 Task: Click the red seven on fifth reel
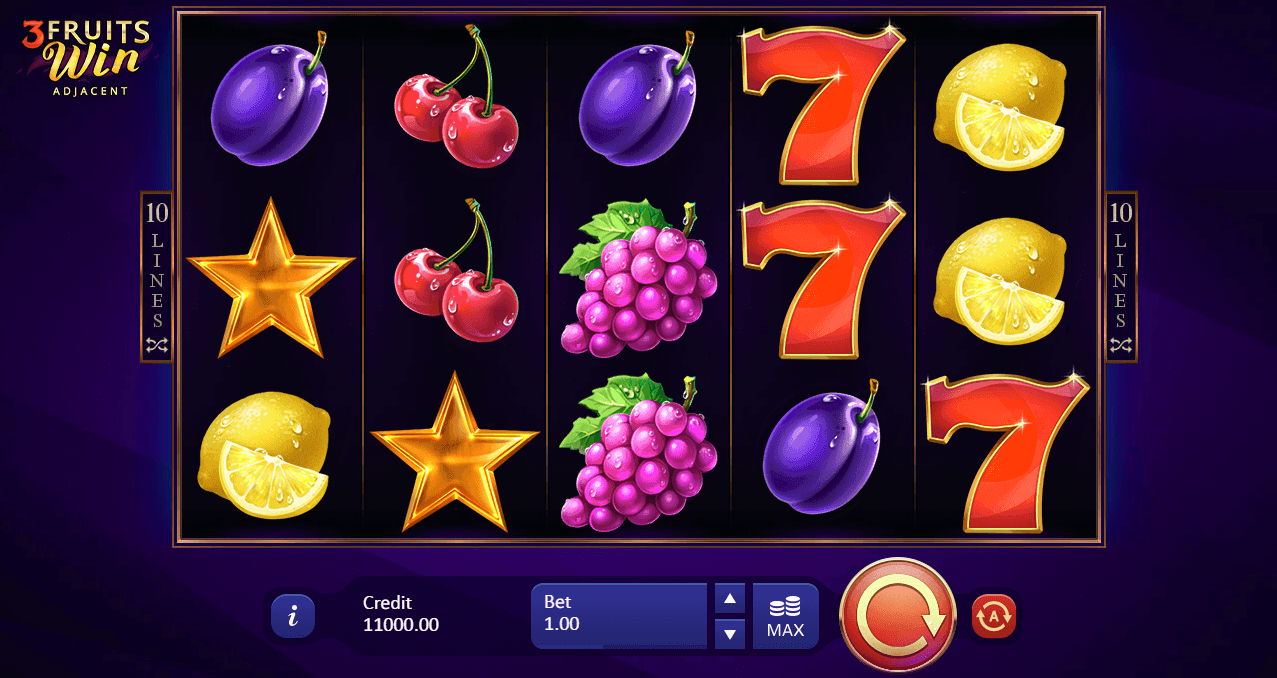coord(1007,453)
